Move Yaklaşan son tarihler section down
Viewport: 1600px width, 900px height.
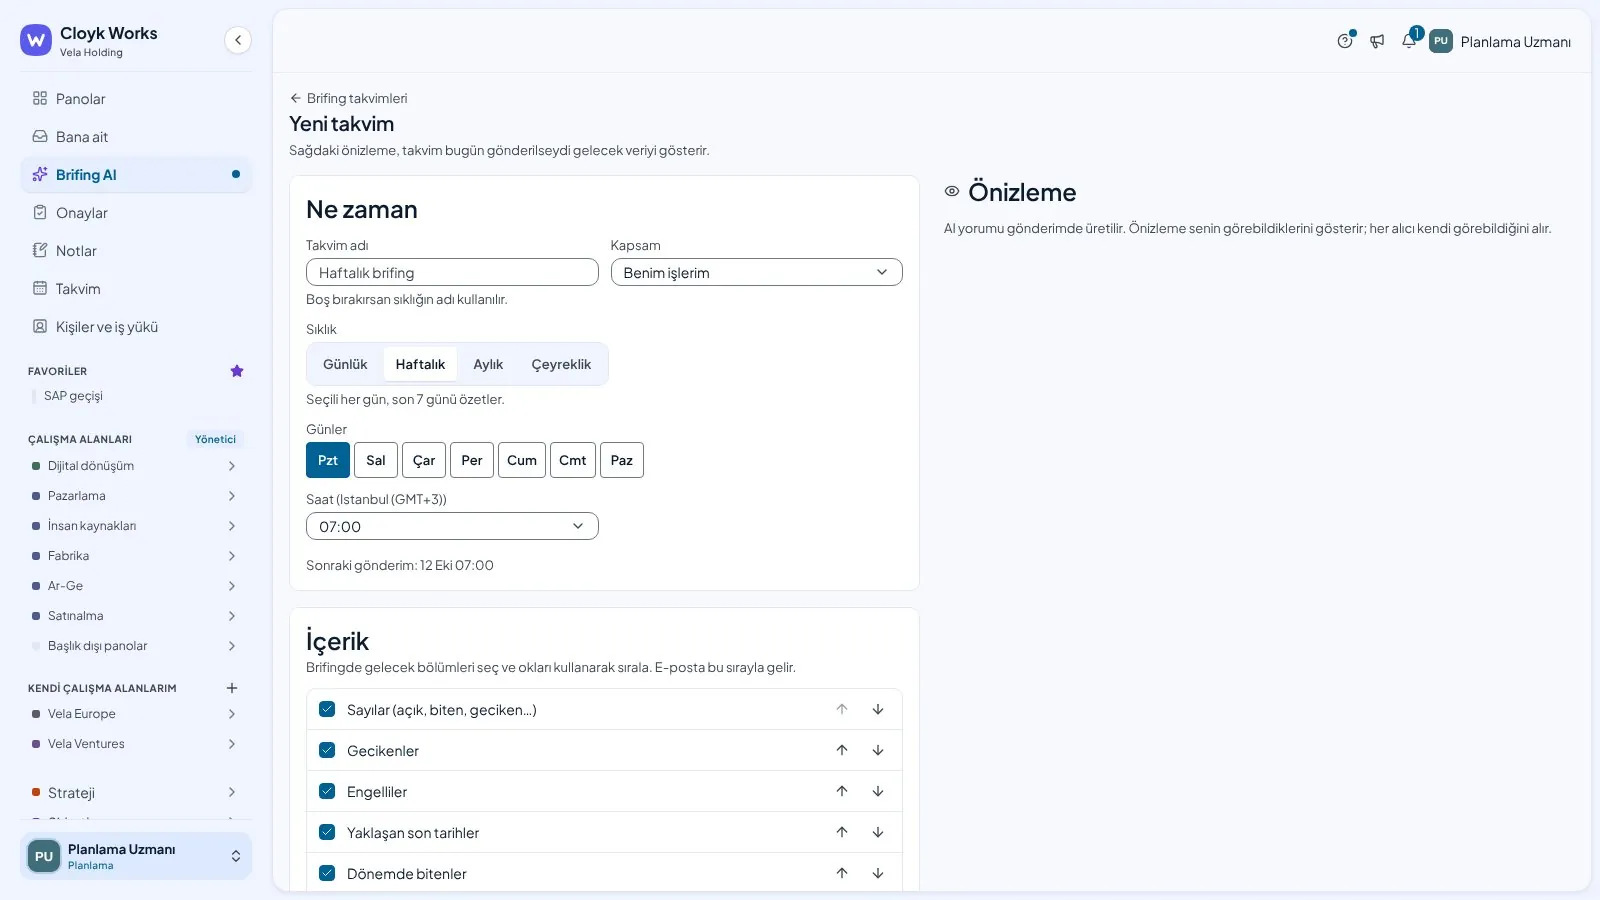pyautogui.click(x=878, y=832)
